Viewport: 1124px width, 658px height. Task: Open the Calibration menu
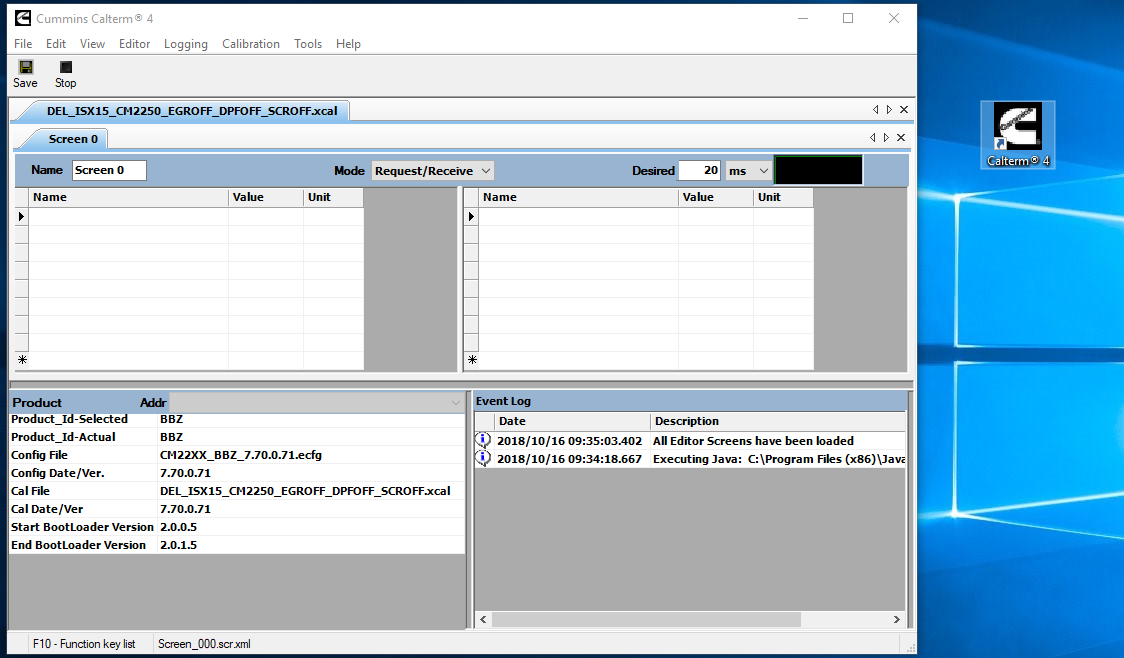(250, 43)
